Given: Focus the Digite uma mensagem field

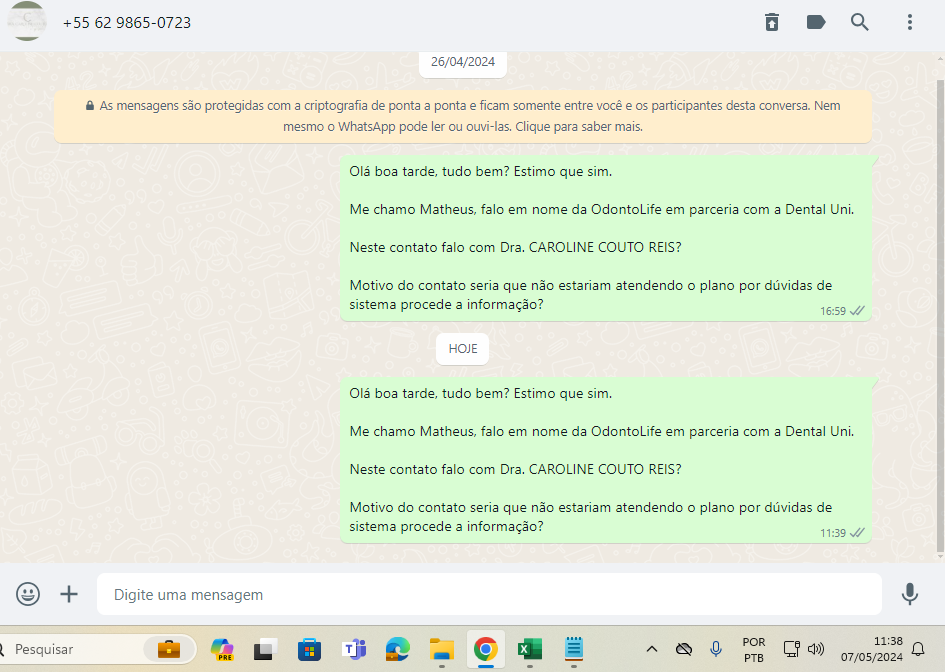Looking at the screenshot, I should (489, 594).
